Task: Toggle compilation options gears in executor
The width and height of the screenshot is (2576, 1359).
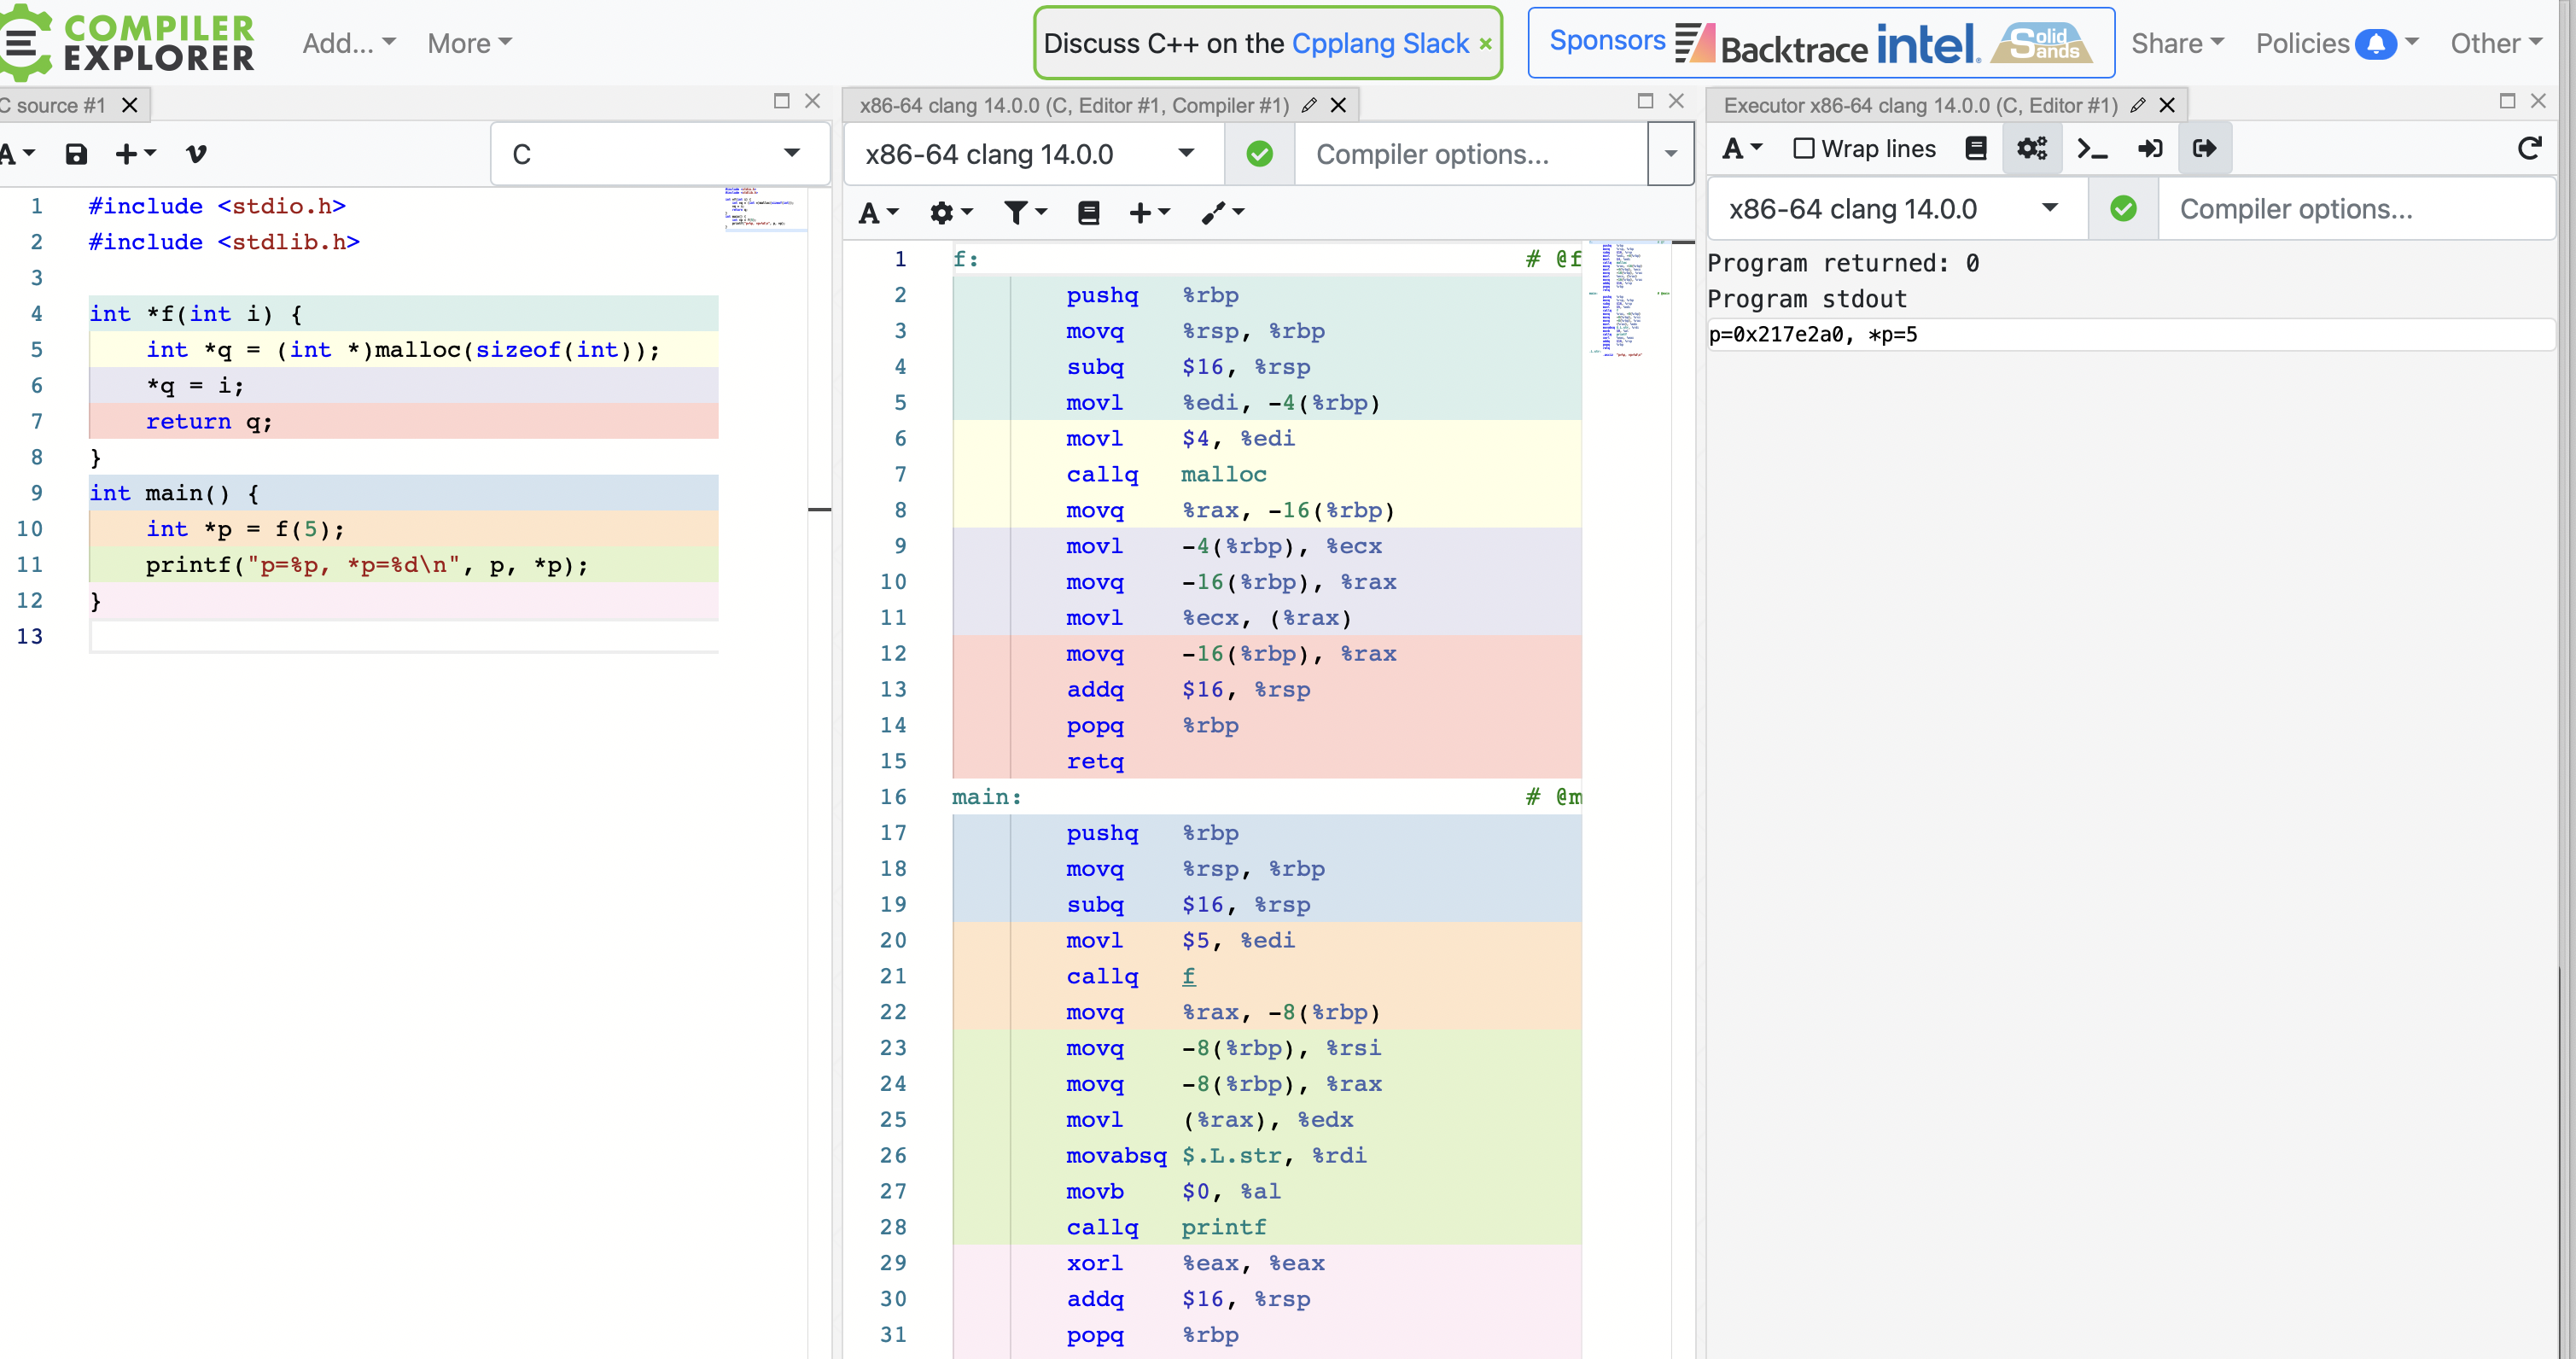Action: tap(2031, 149)
